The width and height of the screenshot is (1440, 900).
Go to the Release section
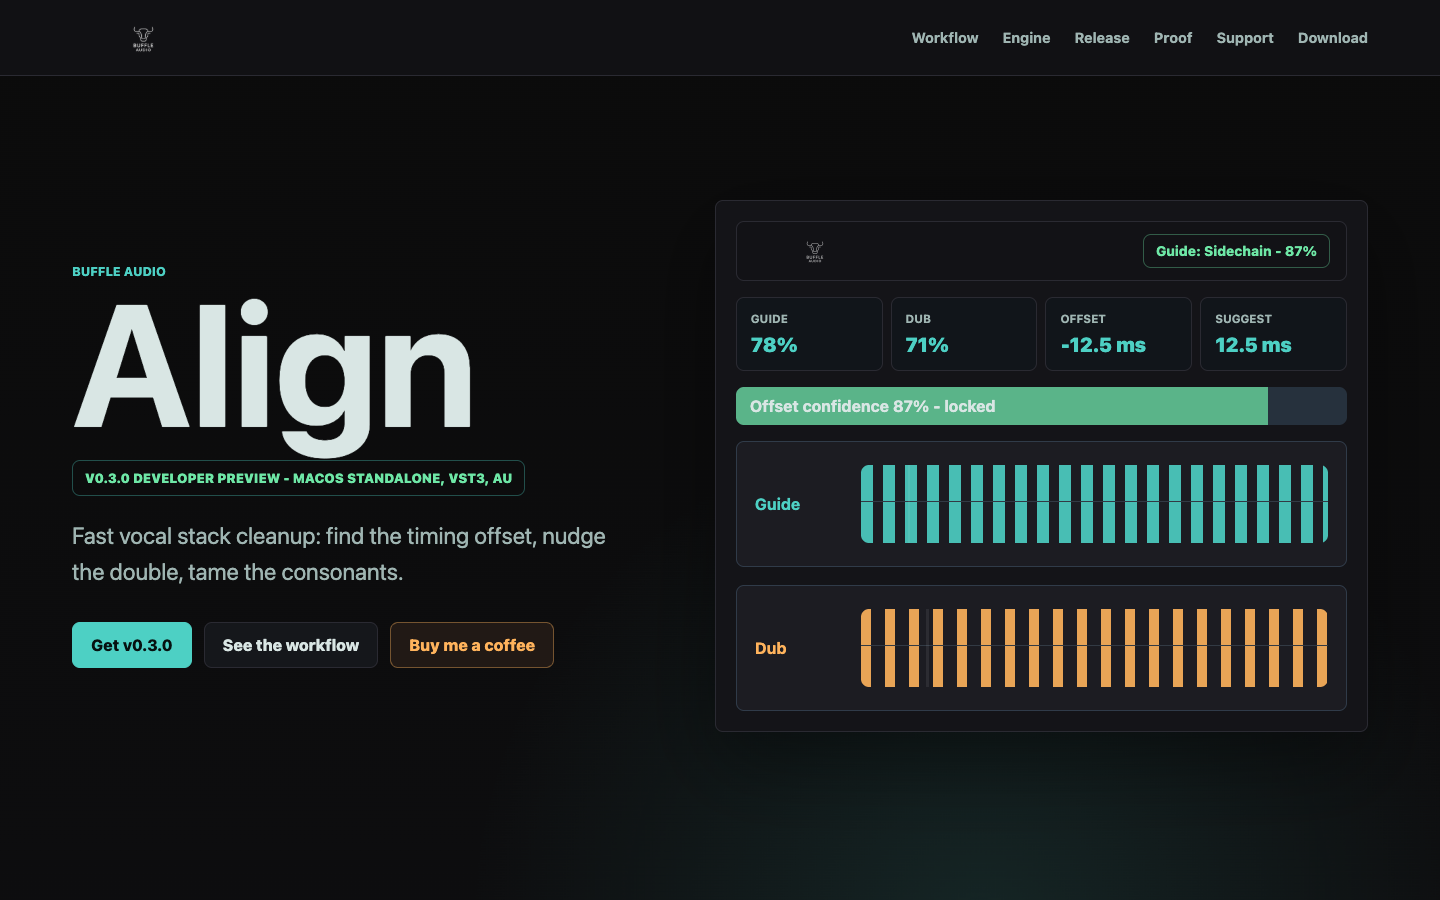click(x=1102, y=38)
